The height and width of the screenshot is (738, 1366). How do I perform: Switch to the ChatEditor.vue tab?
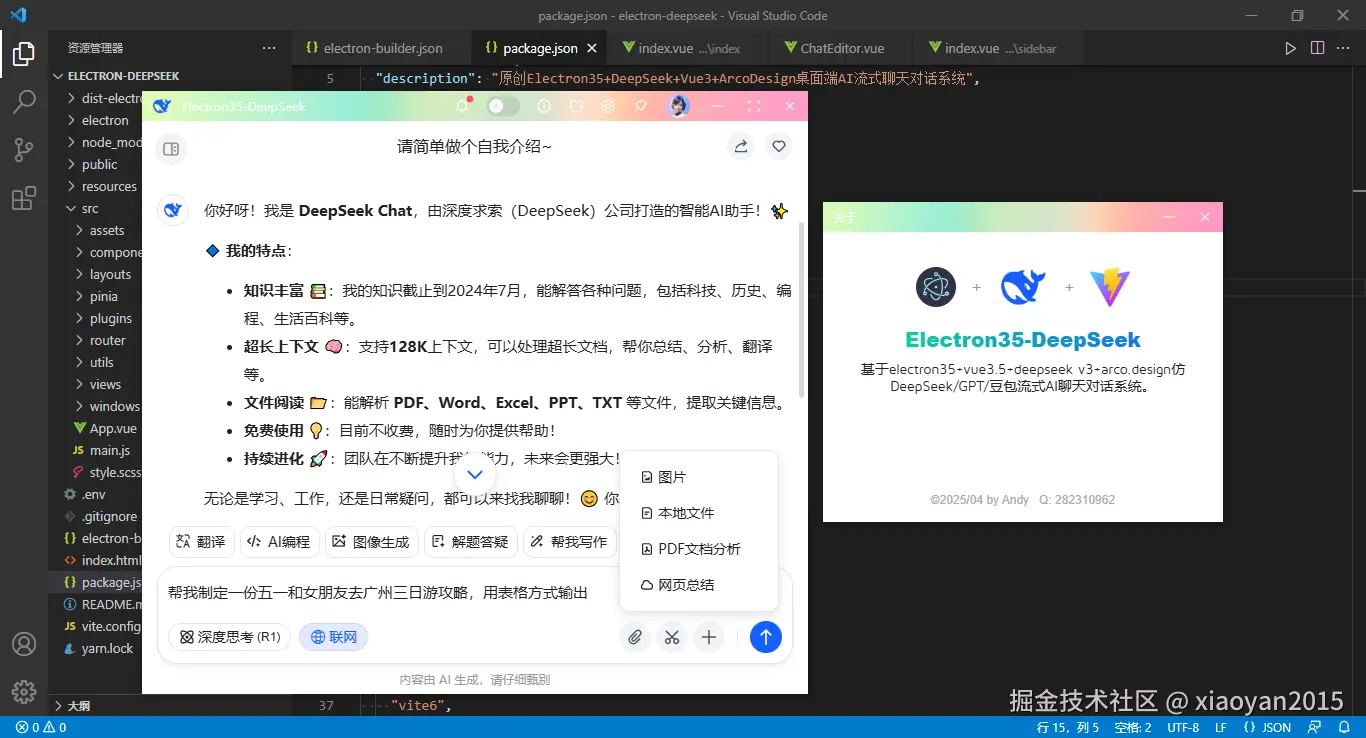(841, 47)
